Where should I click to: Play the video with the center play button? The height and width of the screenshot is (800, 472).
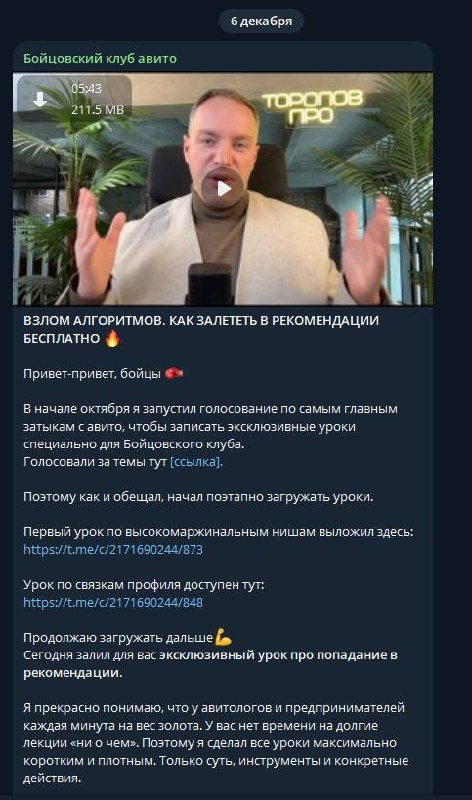coord(223,189)
